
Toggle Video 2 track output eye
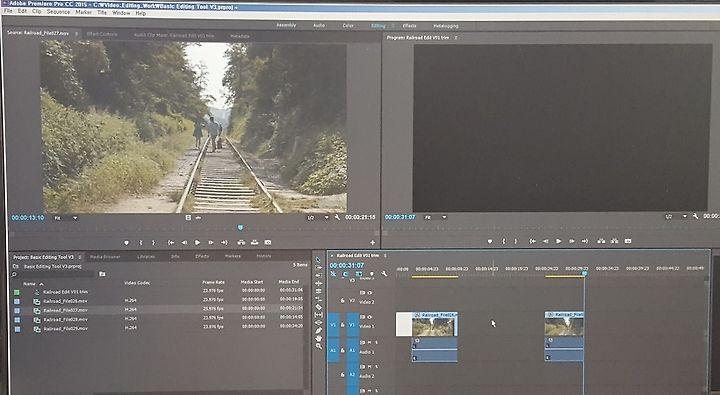coord(369,293)
